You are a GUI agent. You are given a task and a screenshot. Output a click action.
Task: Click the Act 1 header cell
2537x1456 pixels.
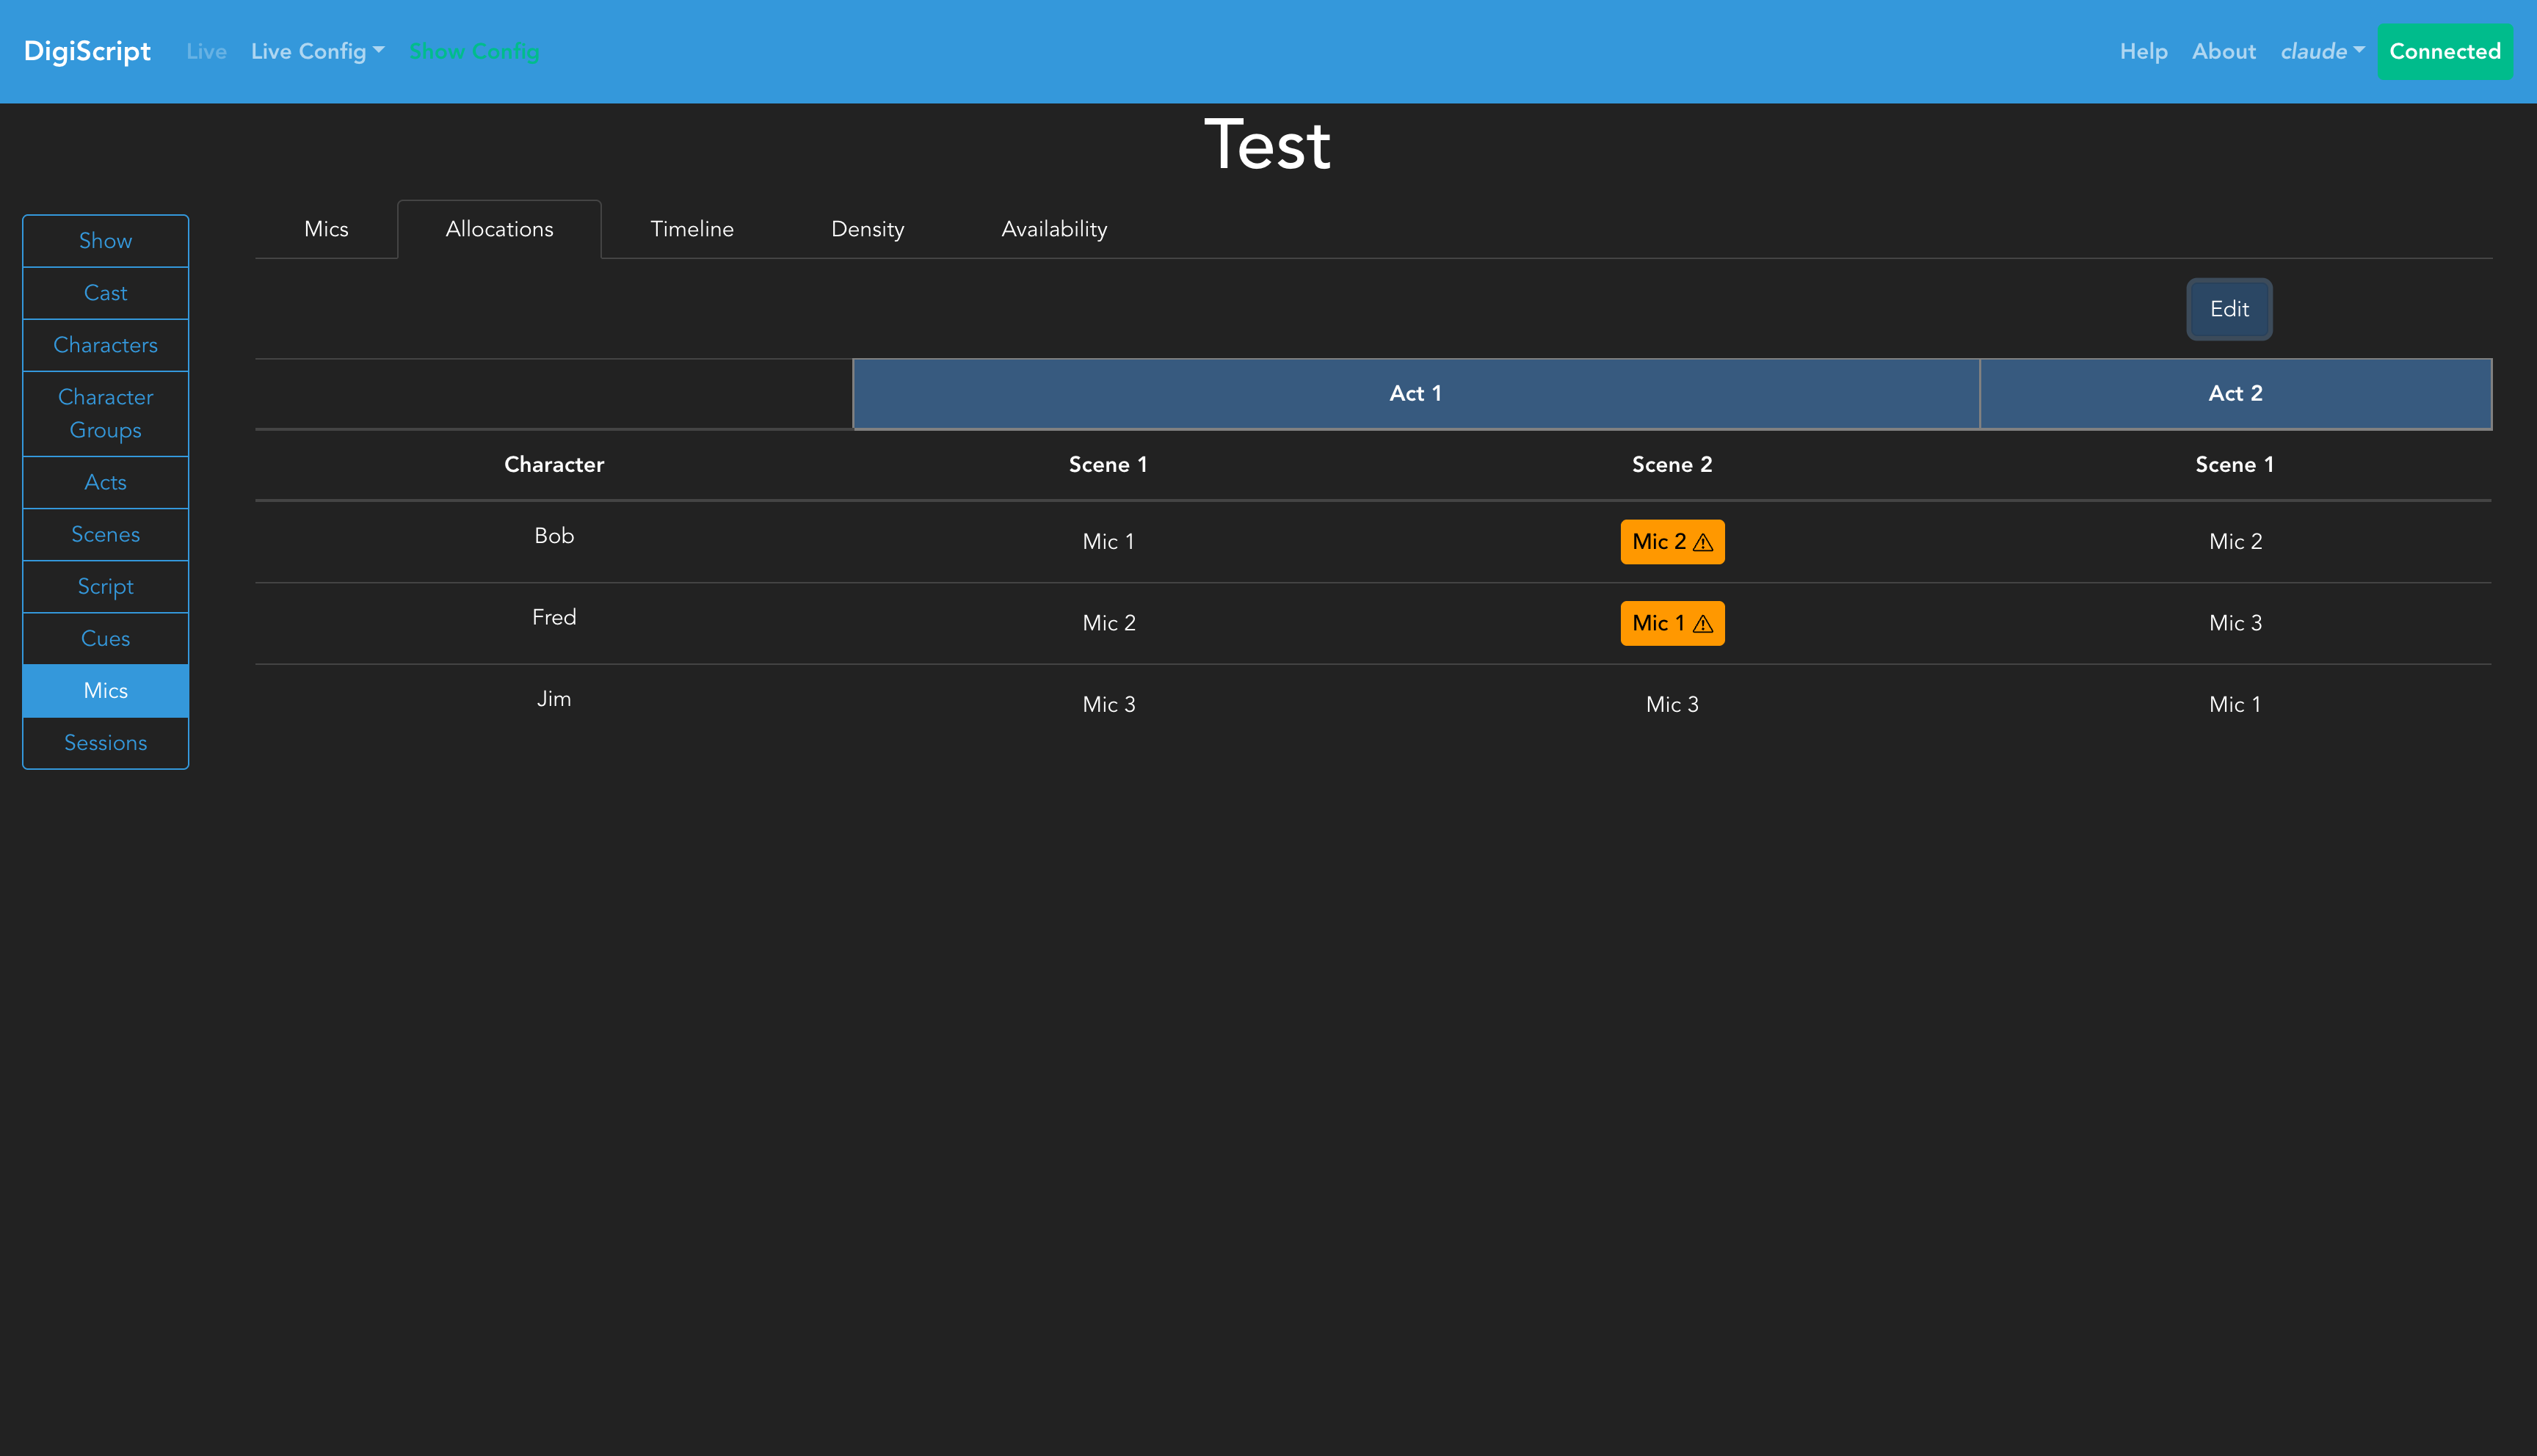pyautogui.click(x=1415, y=393)
